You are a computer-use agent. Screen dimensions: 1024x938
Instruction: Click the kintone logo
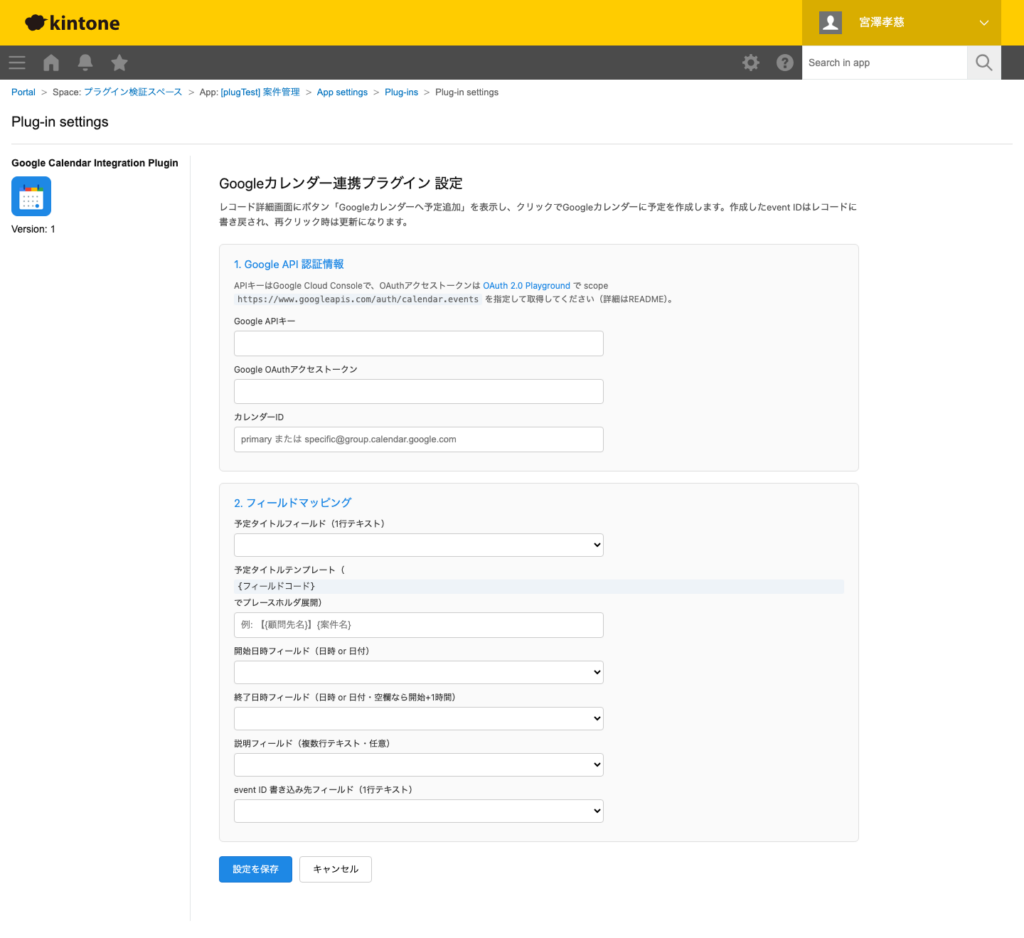pos(70,22)
